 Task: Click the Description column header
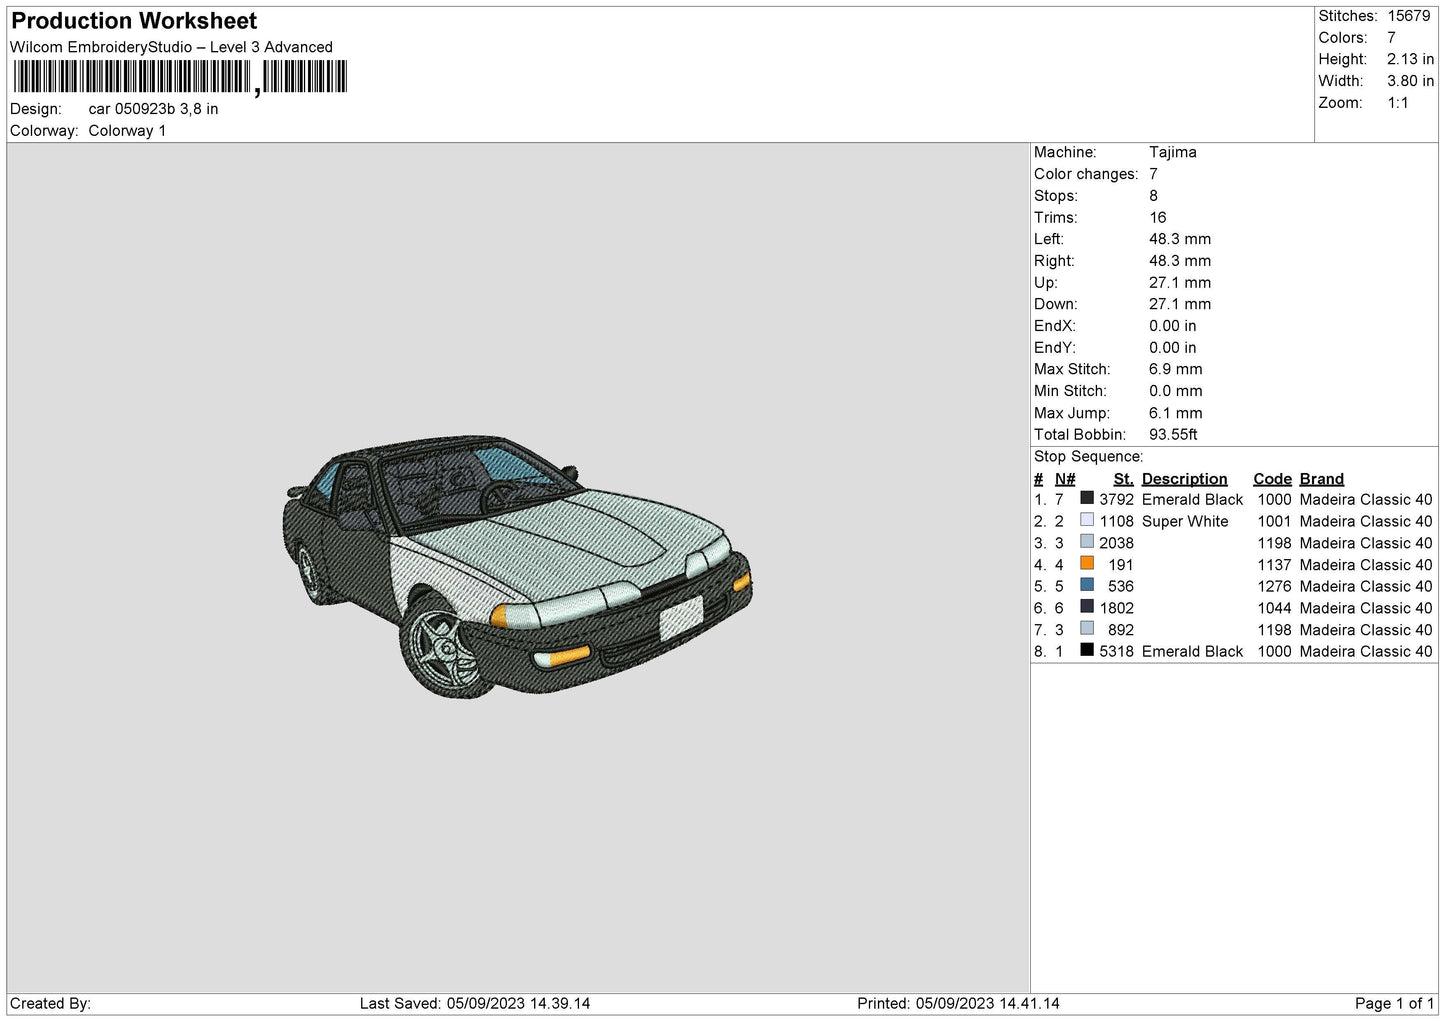pyautogui.click(x=1184, y=479)
